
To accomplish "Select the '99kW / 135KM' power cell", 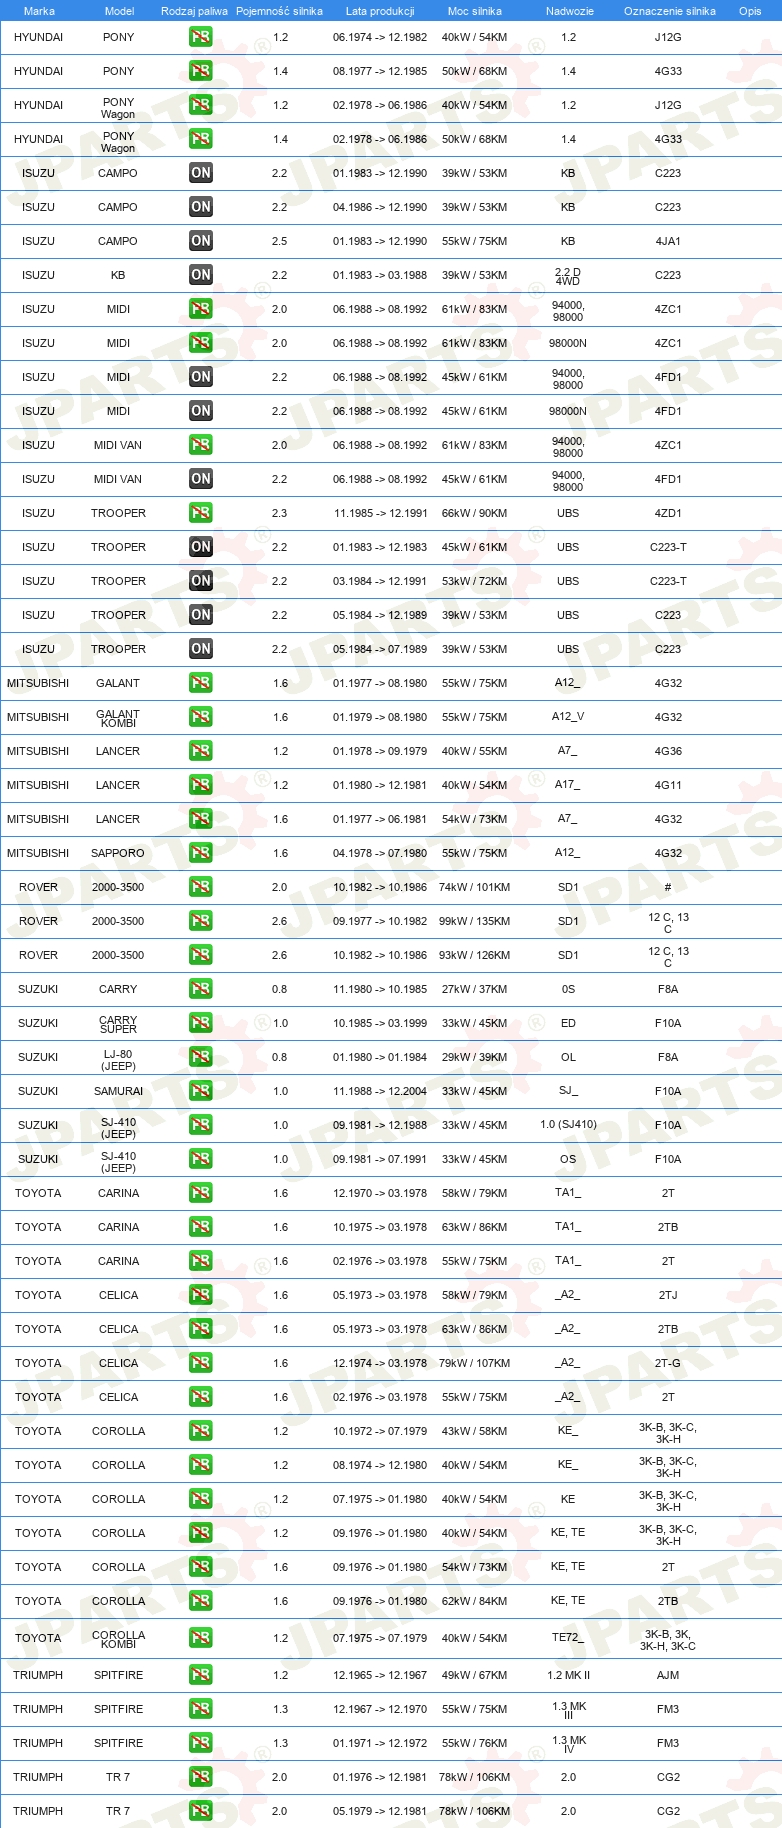I will tap(475, 921).
